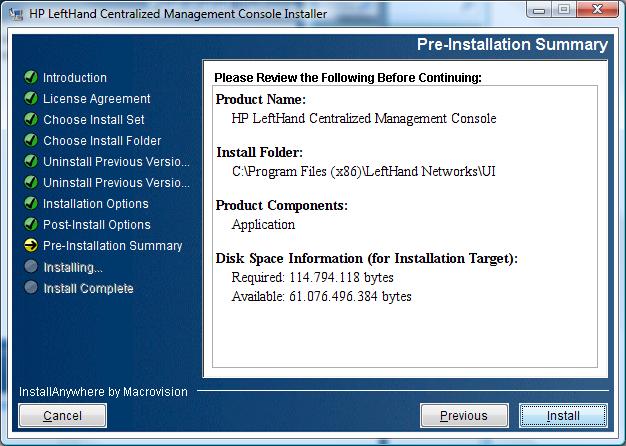Click the Install Folder heading
626x446 pixels.
(x=260, y=152)
